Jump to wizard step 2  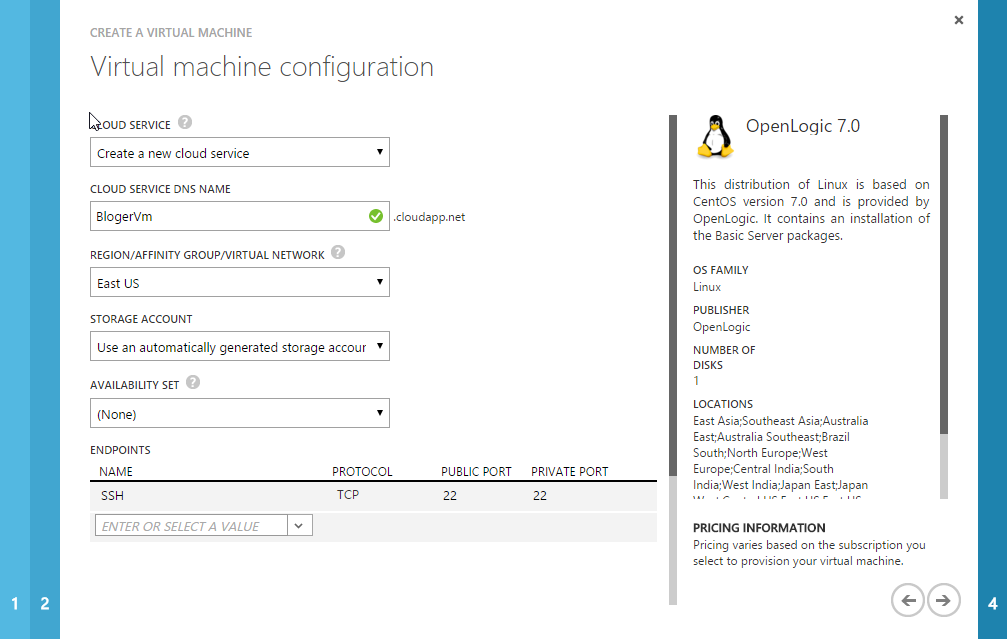pos(45,604)
